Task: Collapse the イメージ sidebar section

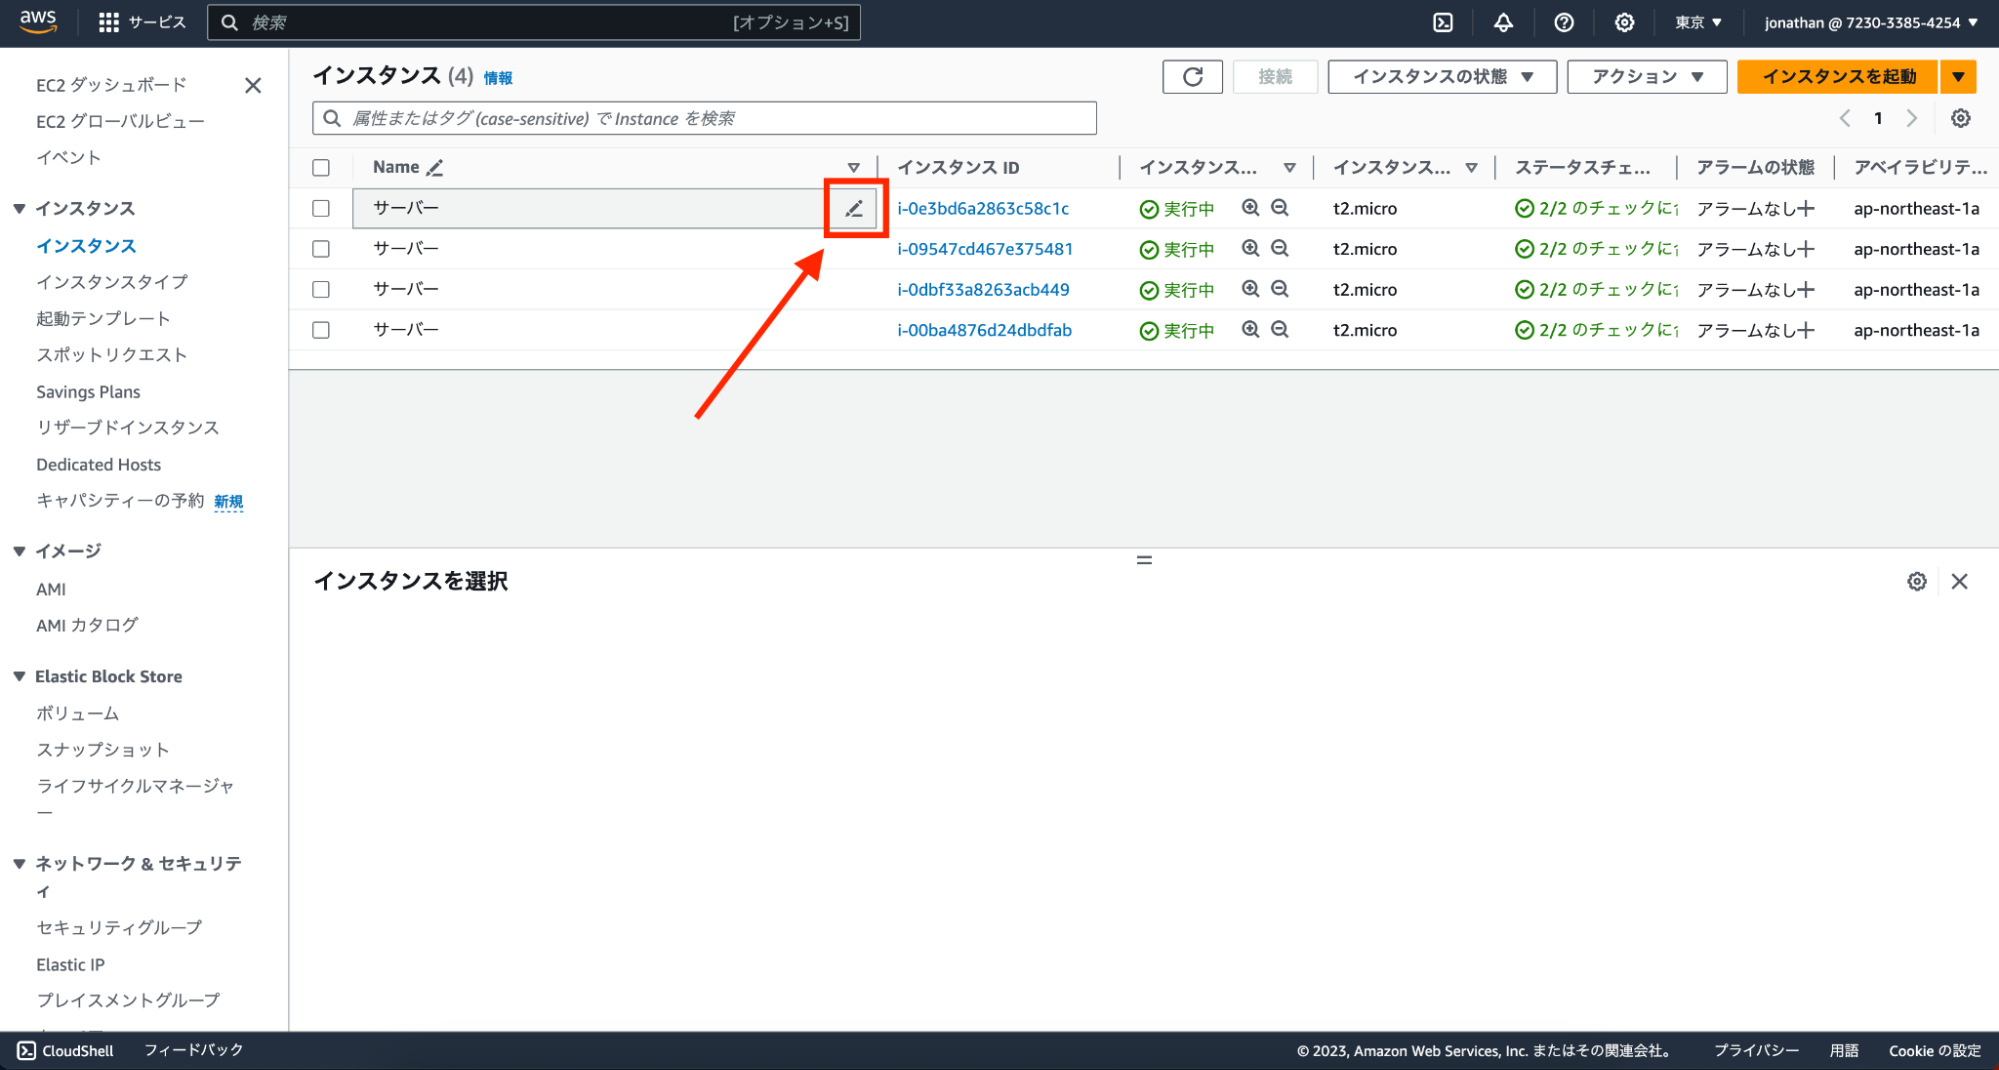Action: click(x=19, y=551)
